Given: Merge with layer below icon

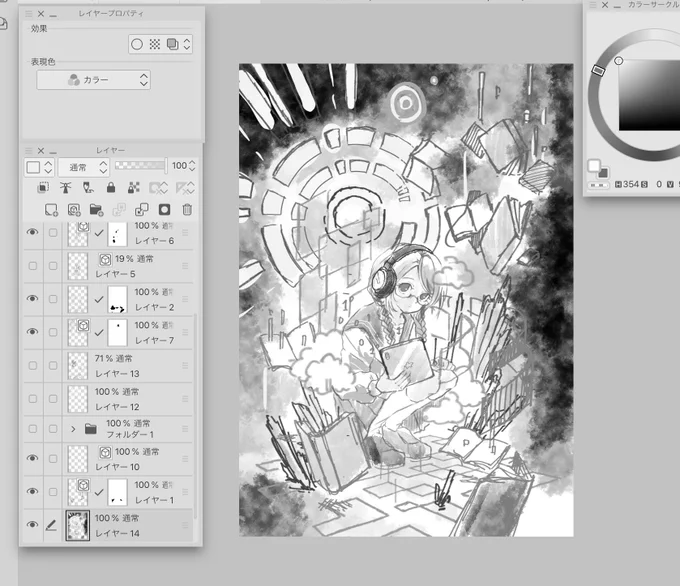Looking at the screenshot, I should point(142,210).
